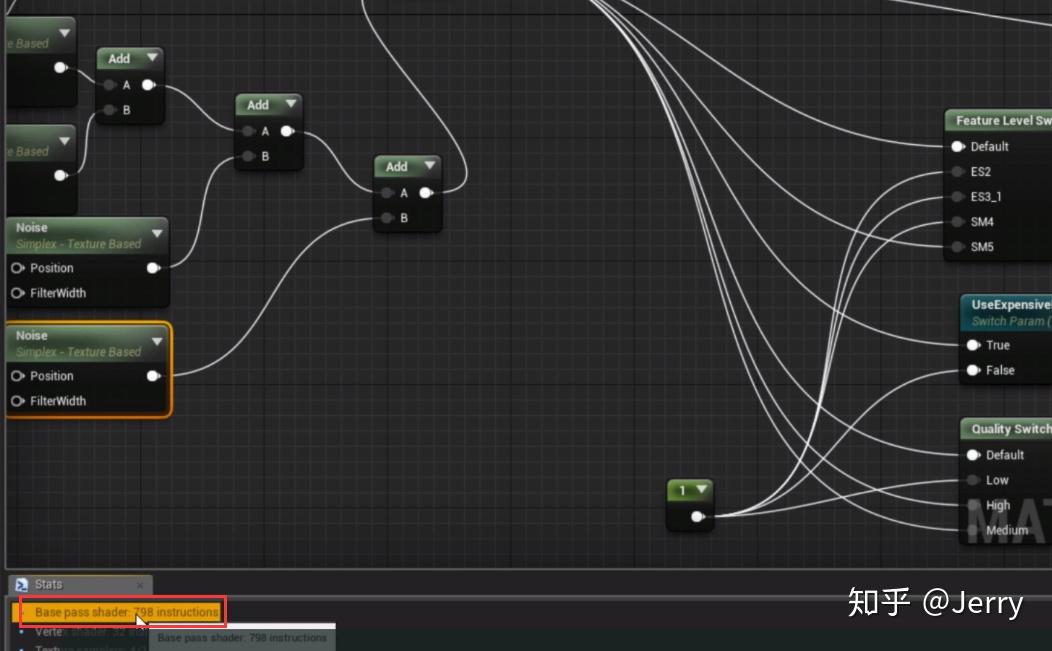The image size is (1052, 651).
Task: Click the output pin of the topmost Add node
Action: (x=148, y=86)
